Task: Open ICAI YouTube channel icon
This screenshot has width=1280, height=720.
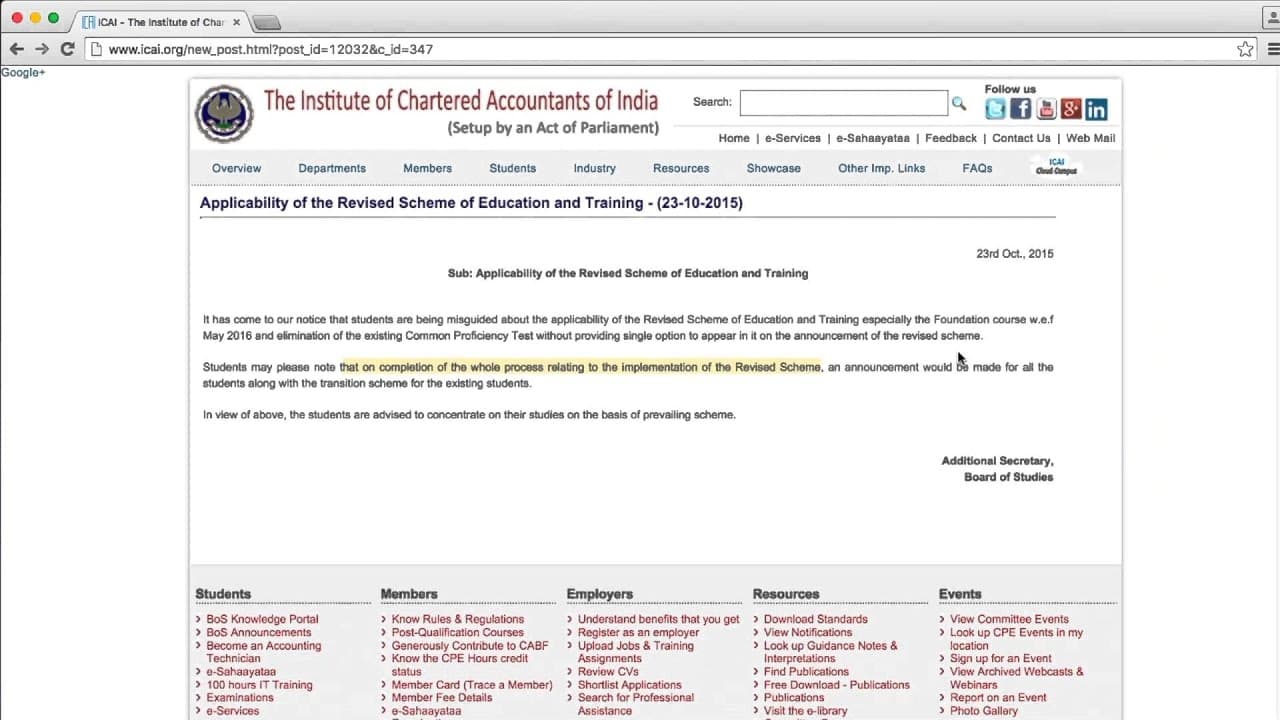Action: pos(1046,109)
